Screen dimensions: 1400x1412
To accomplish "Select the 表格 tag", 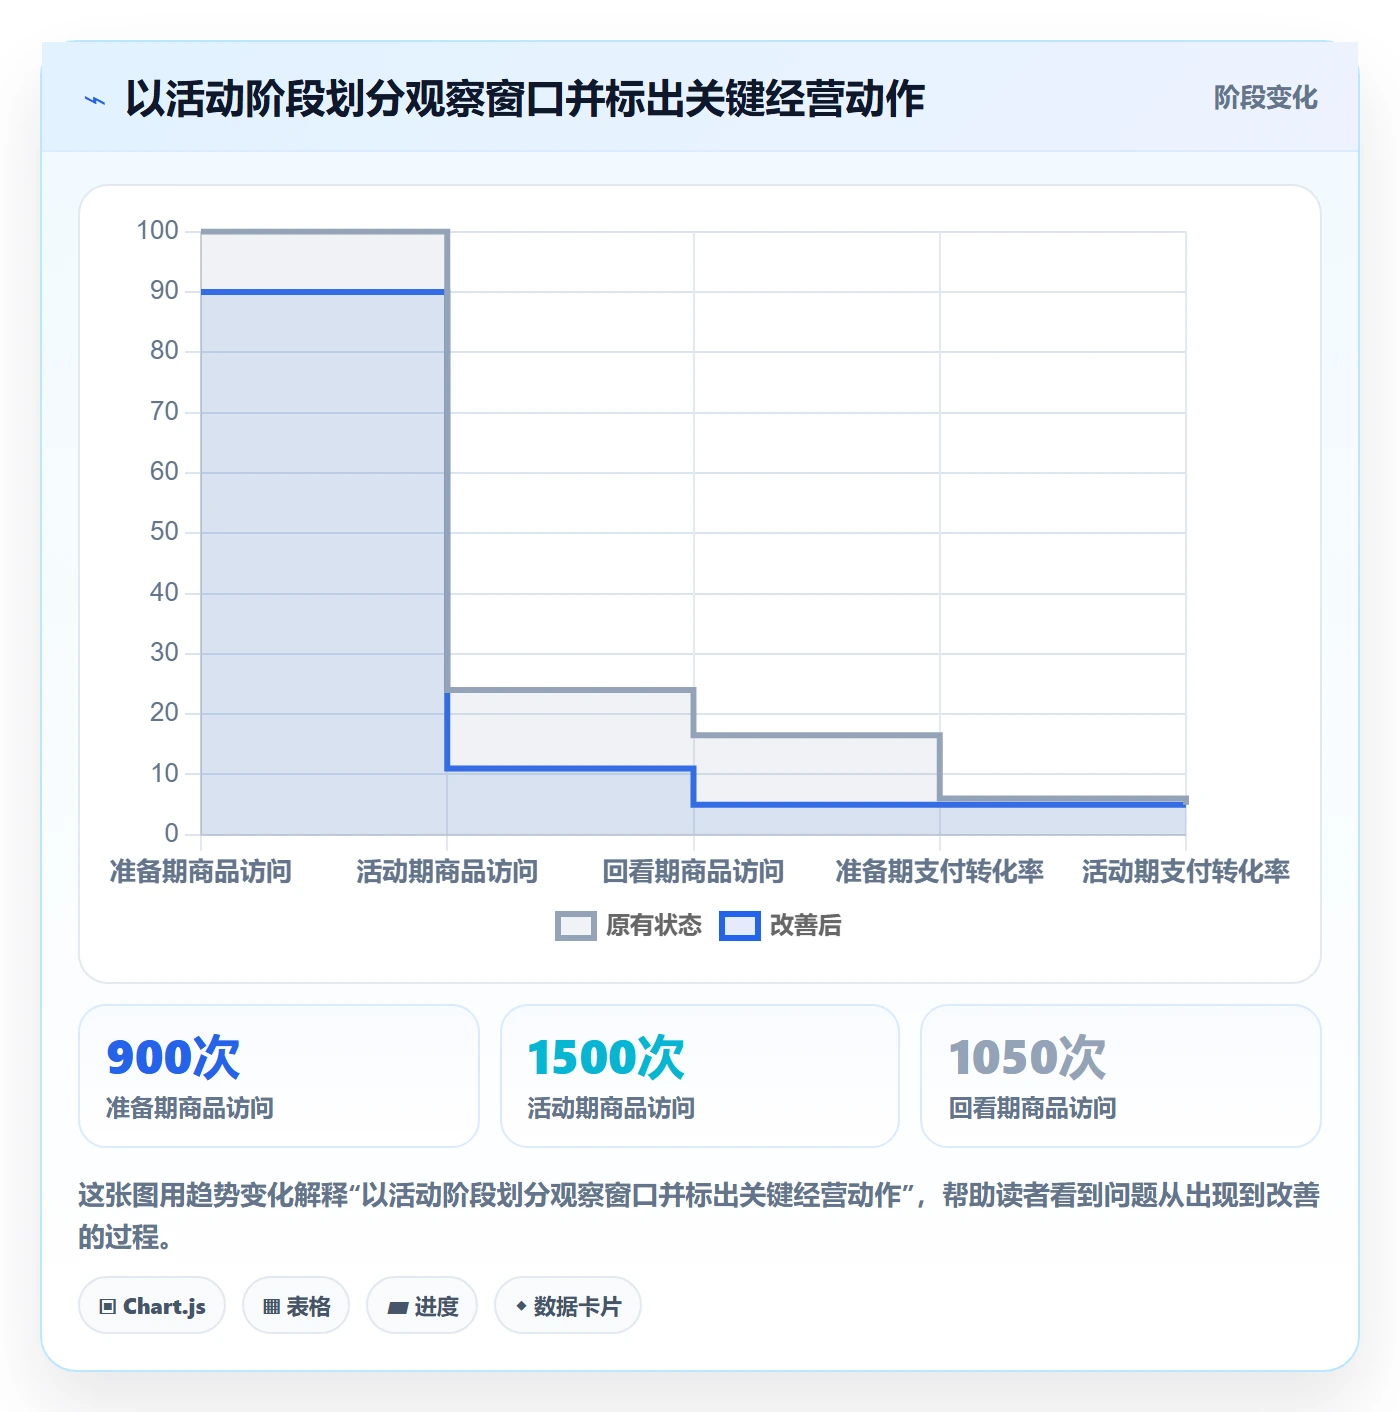I will pyautogui.click(x=296, y=1306).
